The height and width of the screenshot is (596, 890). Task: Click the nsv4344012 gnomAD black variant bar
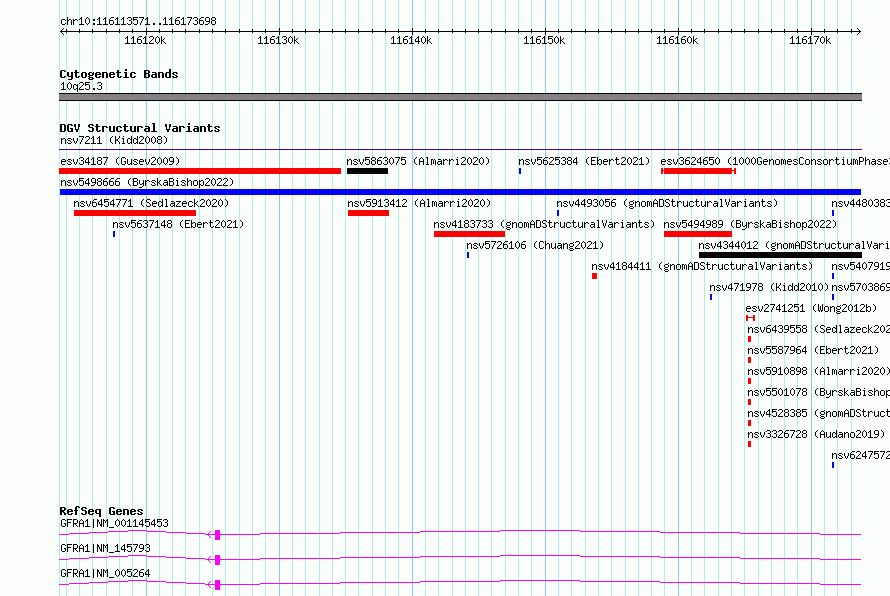pyautogui.click(x=780, y=255)
